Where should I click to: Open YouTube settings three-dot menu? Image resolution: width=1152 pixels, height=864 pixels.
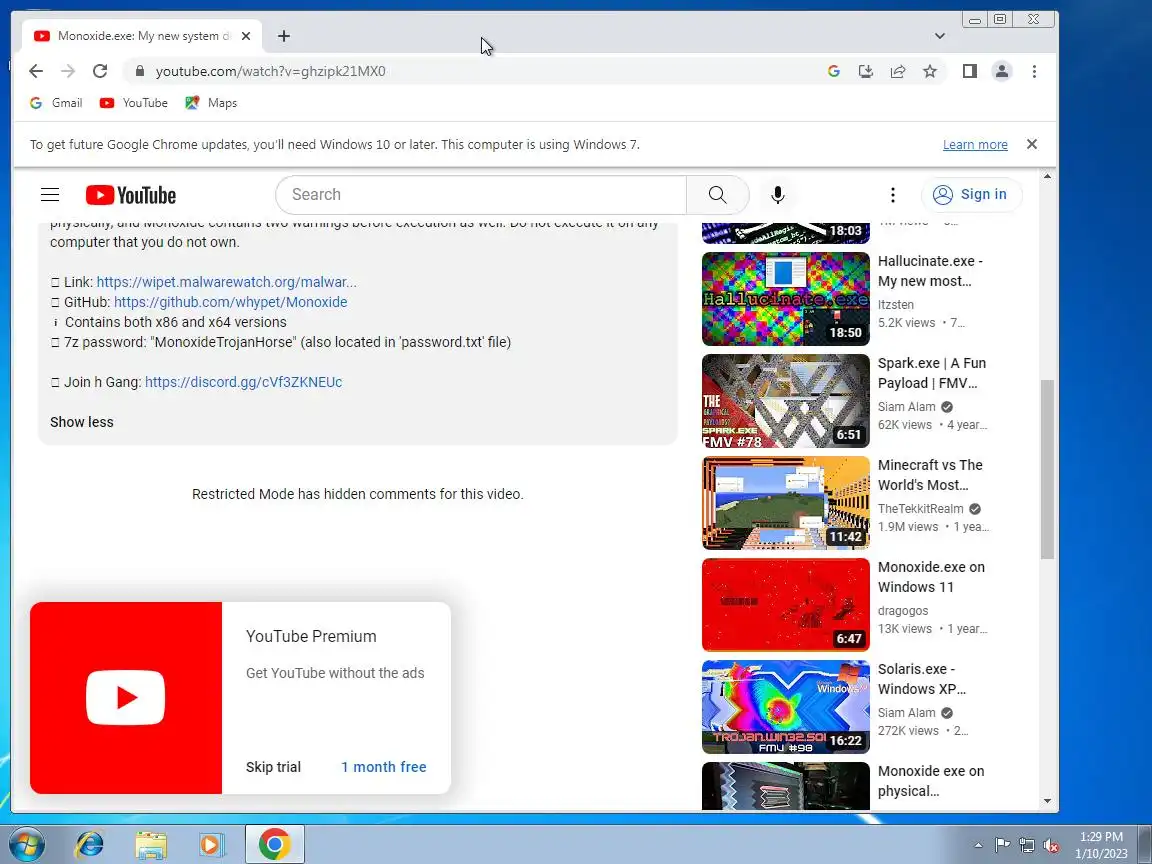pos(893,195)
